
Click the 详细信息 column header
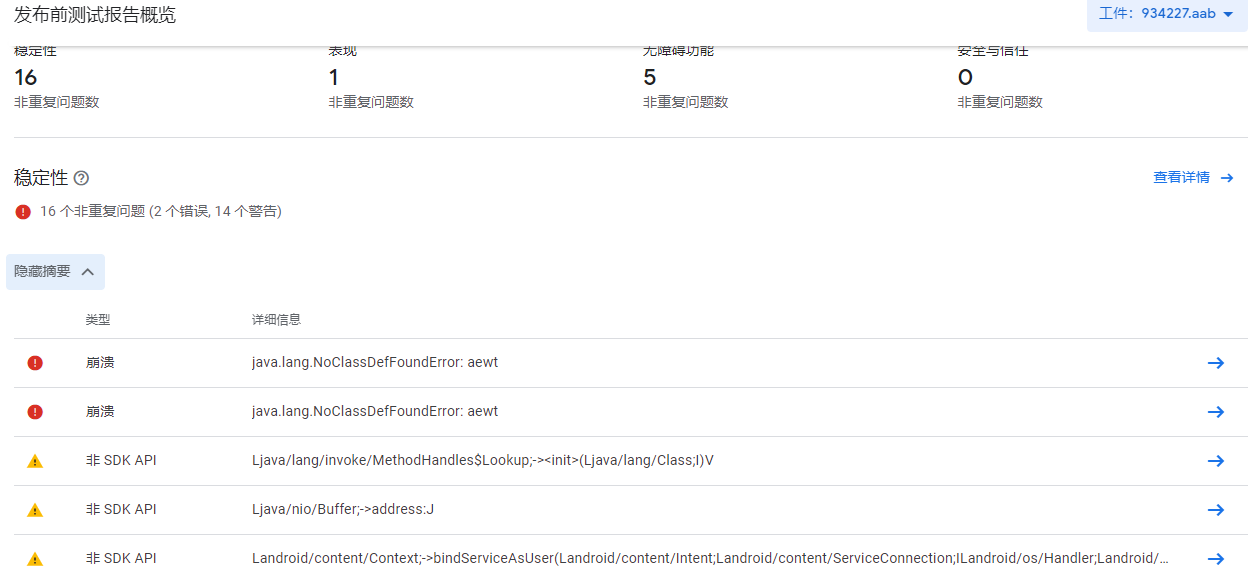tap(275, 319)
